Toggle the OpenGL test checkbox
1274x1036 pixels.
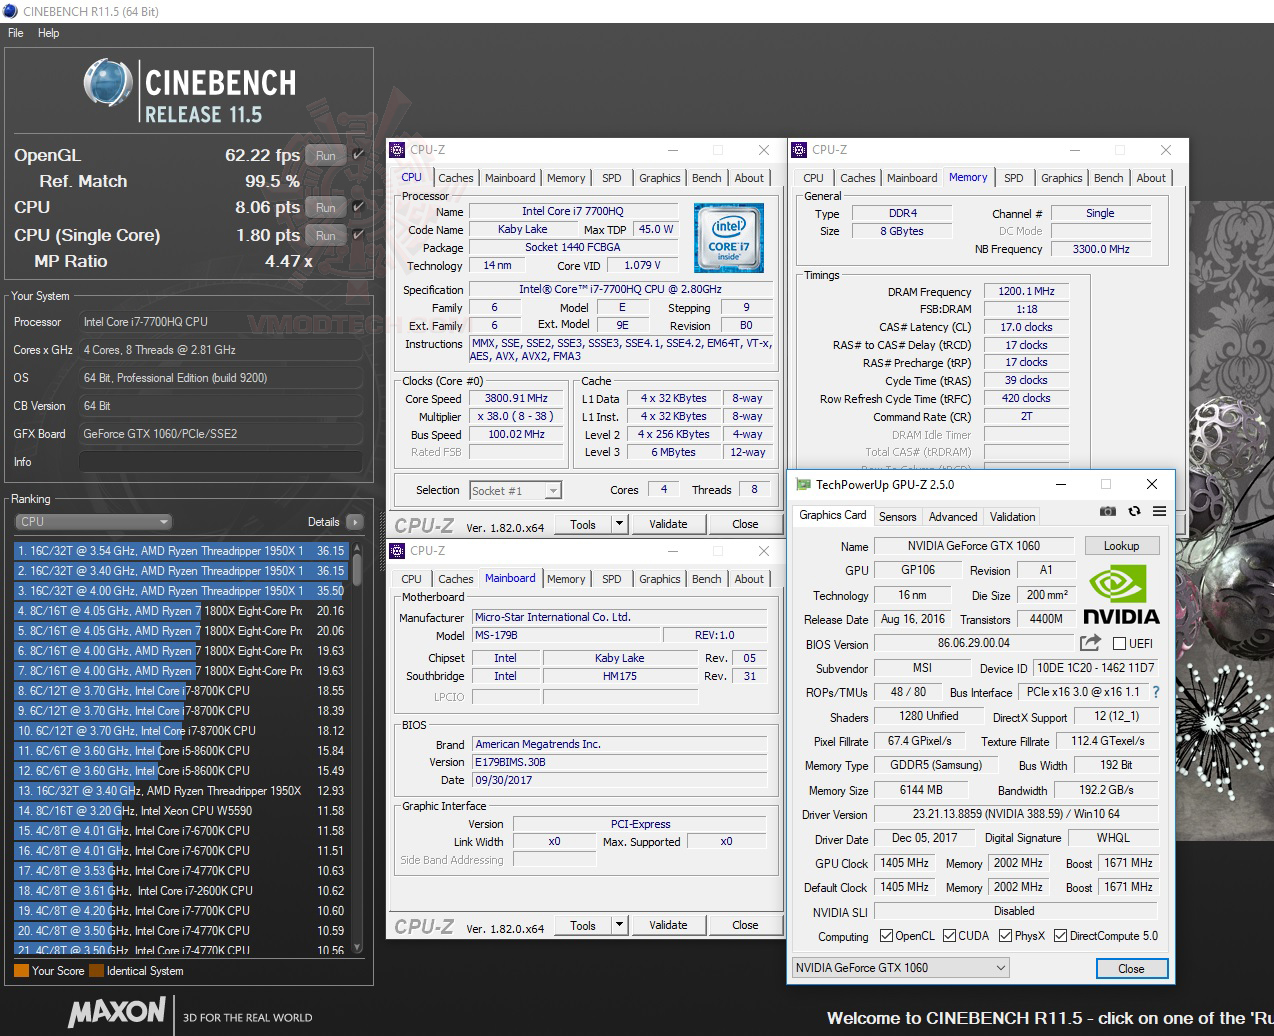[x=358, y=154]
